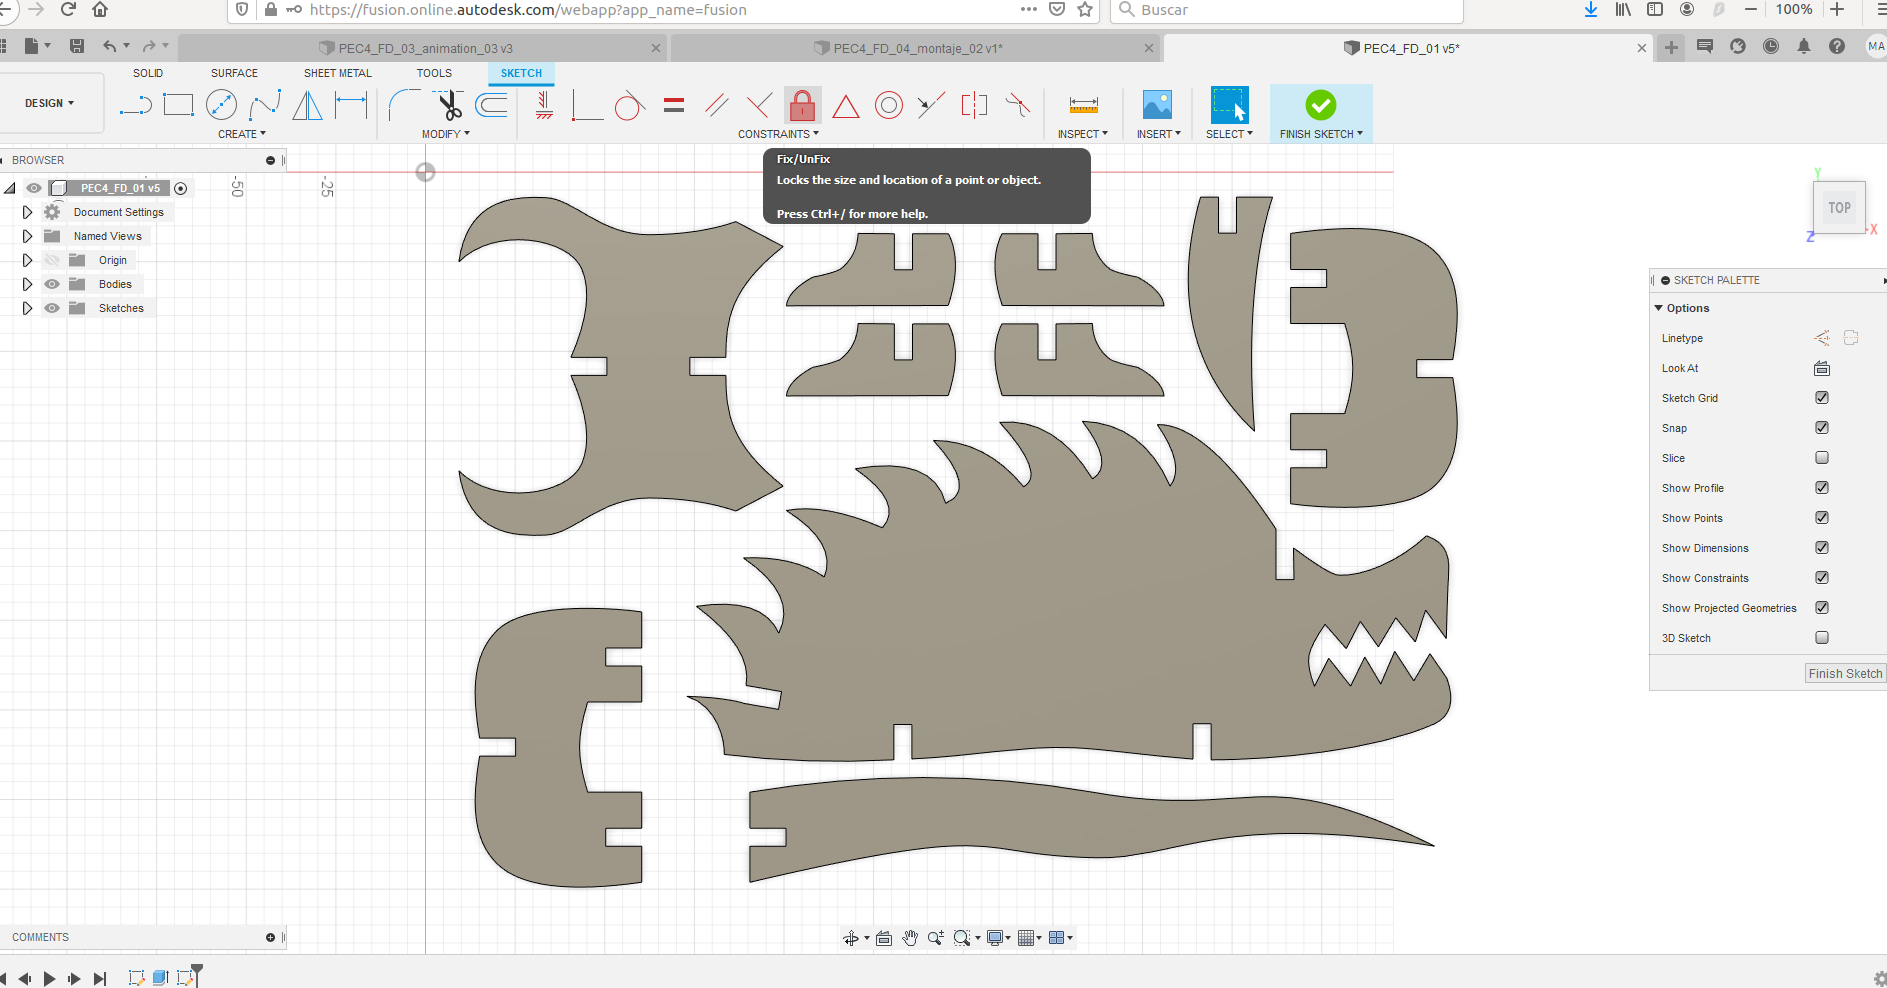Select the Mirror sketch tool
1887x988 pixels.
pyautogui.click(x=308, y=105)
